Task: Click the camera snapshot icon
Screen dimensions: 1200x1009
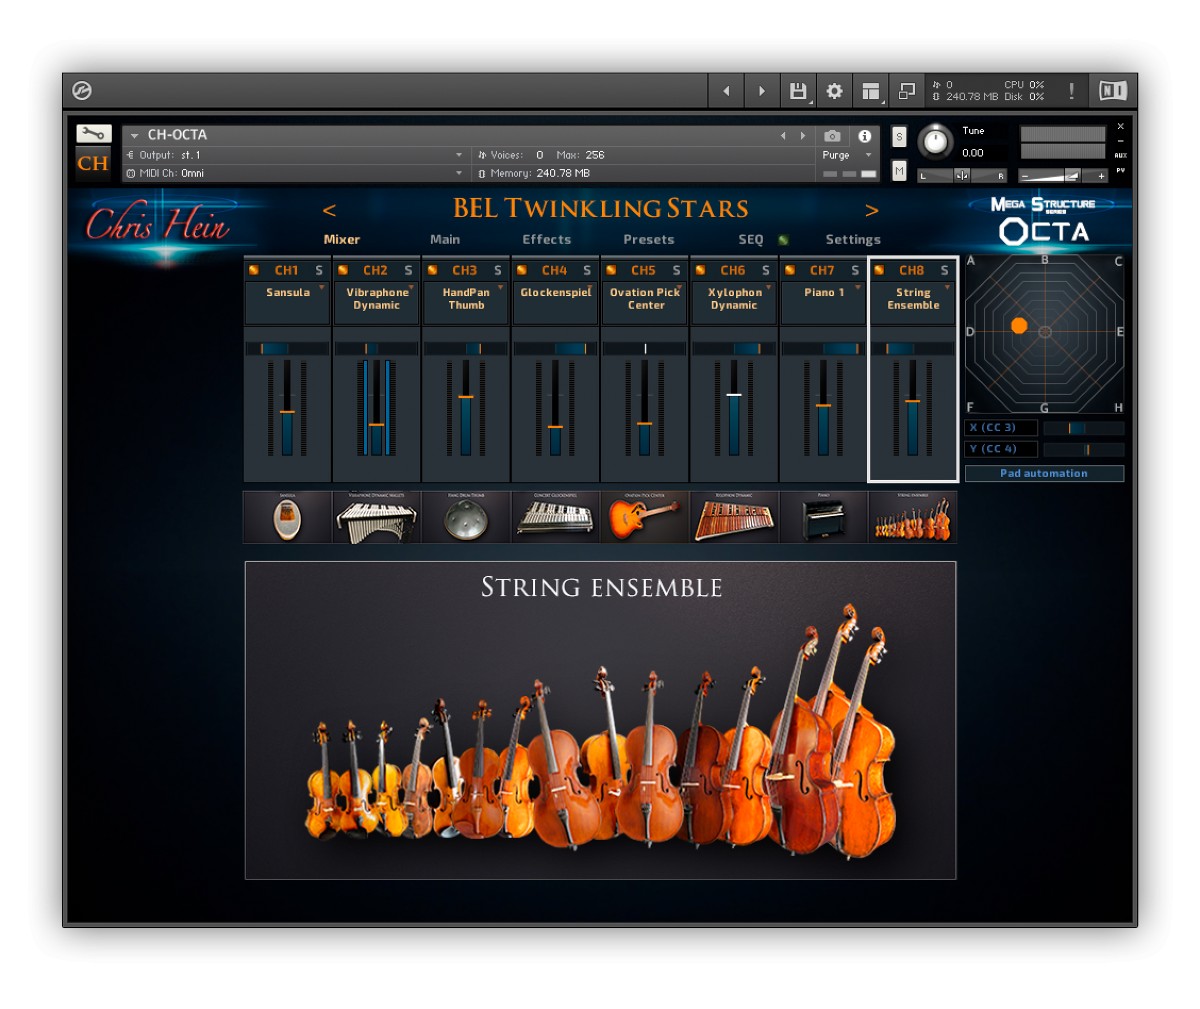Action: point(831,136)
